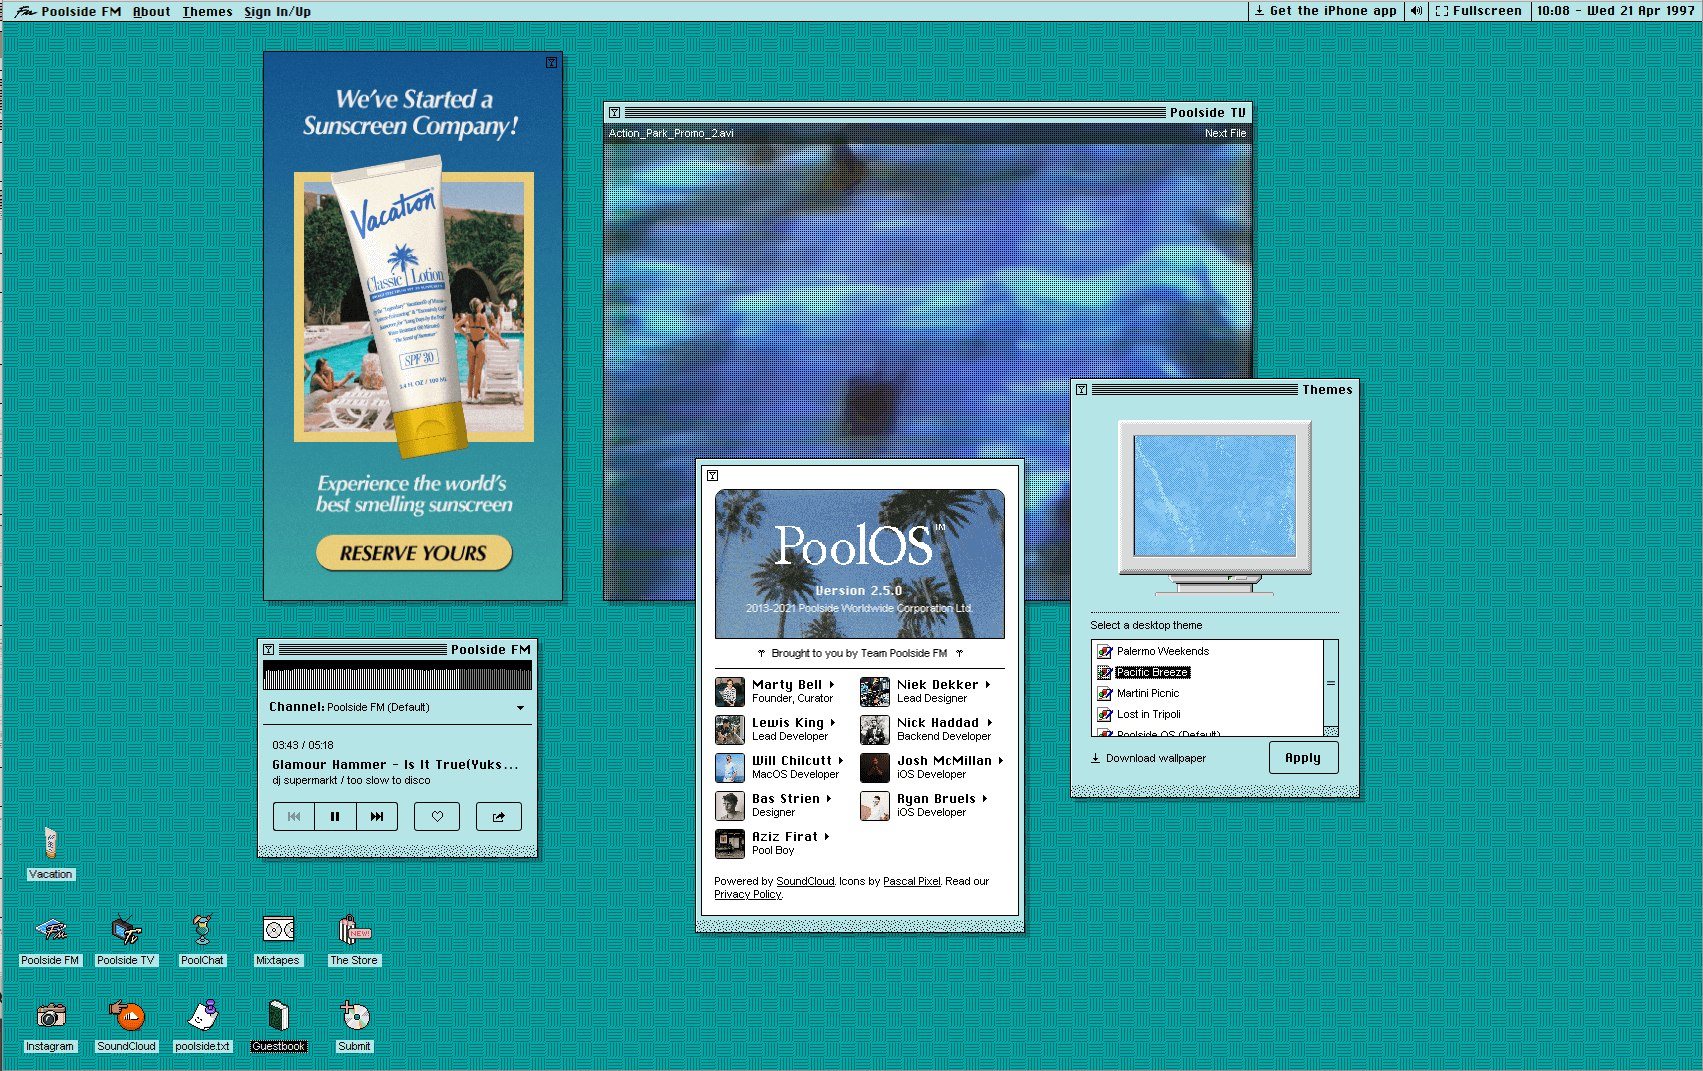Open the PoolChat desktop icon
1703x1071 pixels.
coord(202,940)
